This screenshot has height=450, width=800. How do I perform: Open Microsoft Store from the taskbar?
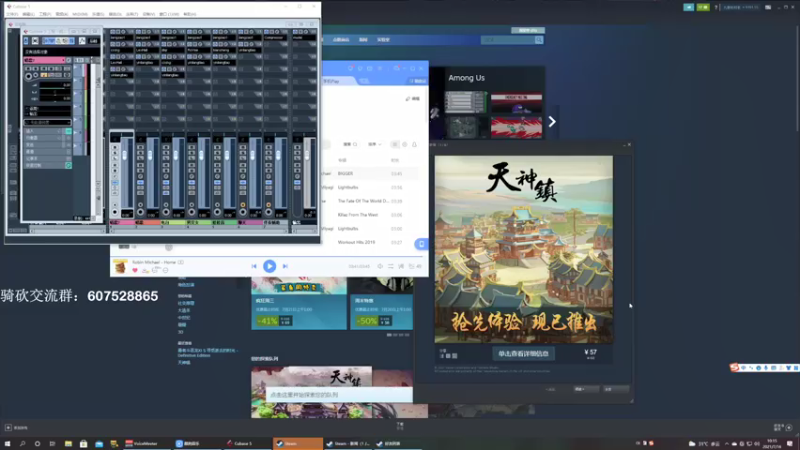(x=83, y=443)
